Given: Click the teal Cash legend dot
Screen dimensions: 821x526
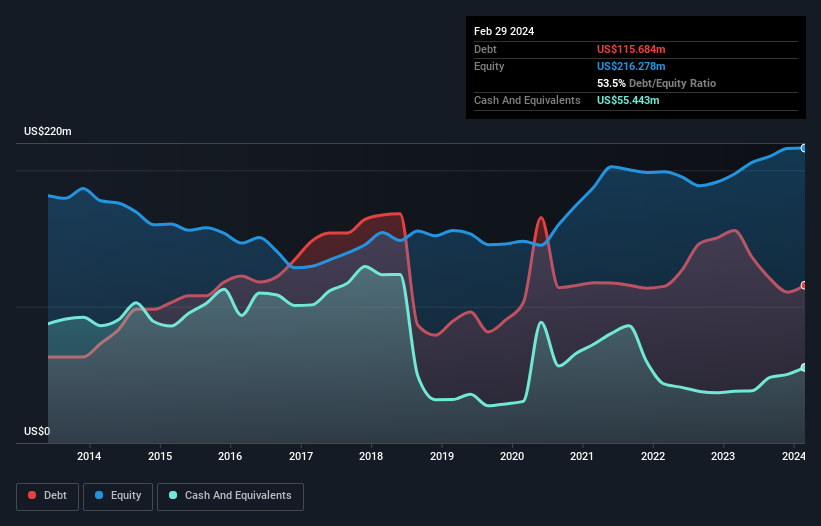Looking at the screenshot, I should coord(173,495).
